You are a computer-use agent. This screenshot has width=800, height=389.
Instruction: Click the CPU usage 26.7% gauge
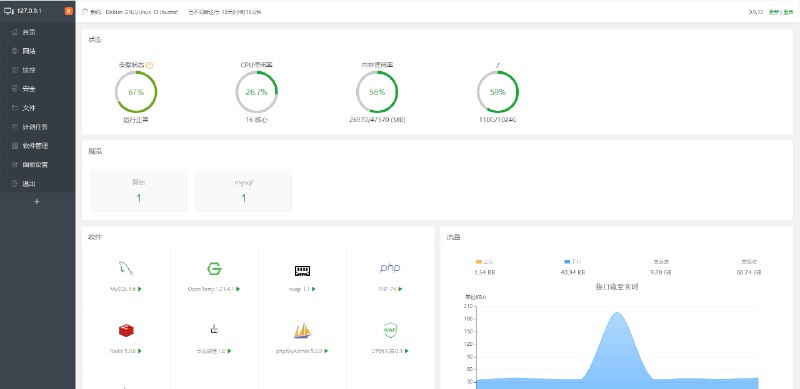click(x=256, y=92)
